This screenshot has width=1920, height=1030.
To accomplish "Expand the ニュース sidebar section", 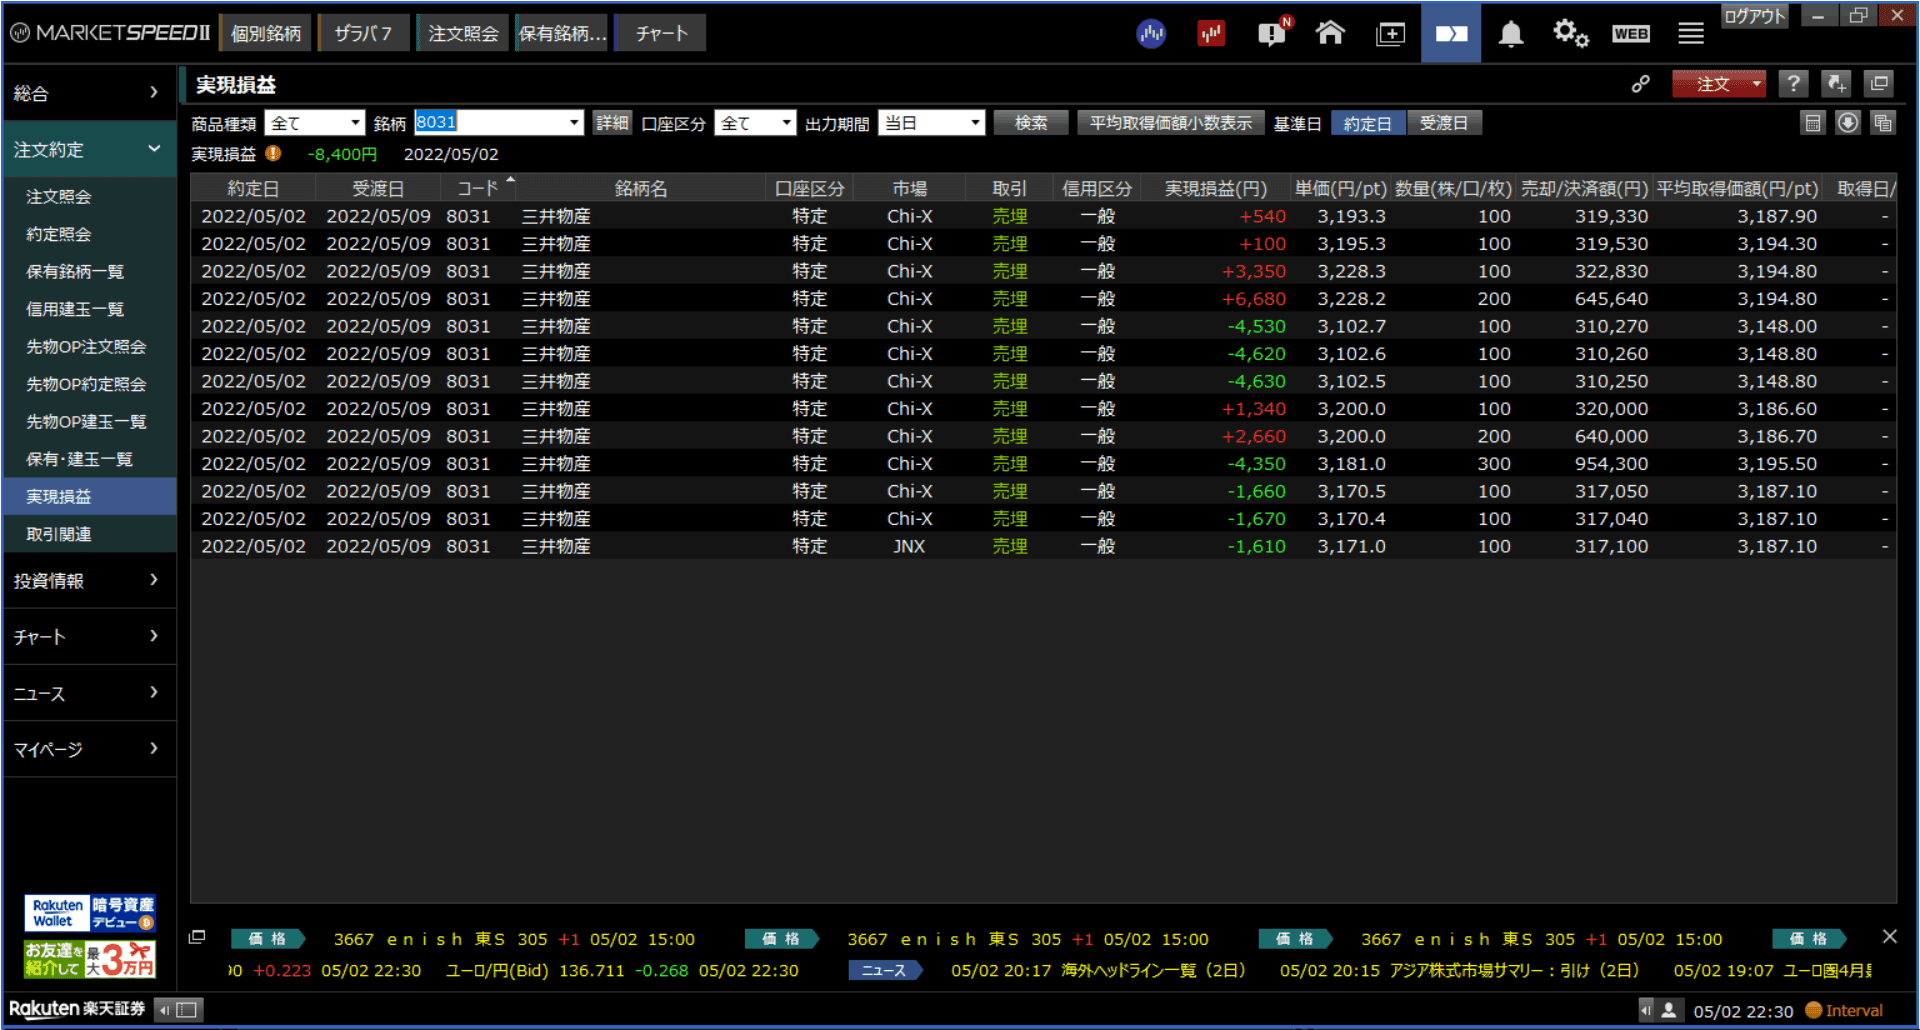I will (89, 693).
